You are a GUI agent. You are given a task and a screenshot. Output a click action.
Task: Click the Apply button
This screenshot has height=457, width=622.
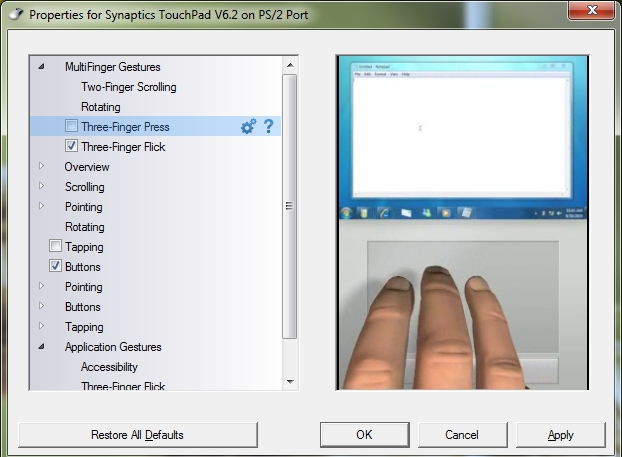tap(561, 435)
